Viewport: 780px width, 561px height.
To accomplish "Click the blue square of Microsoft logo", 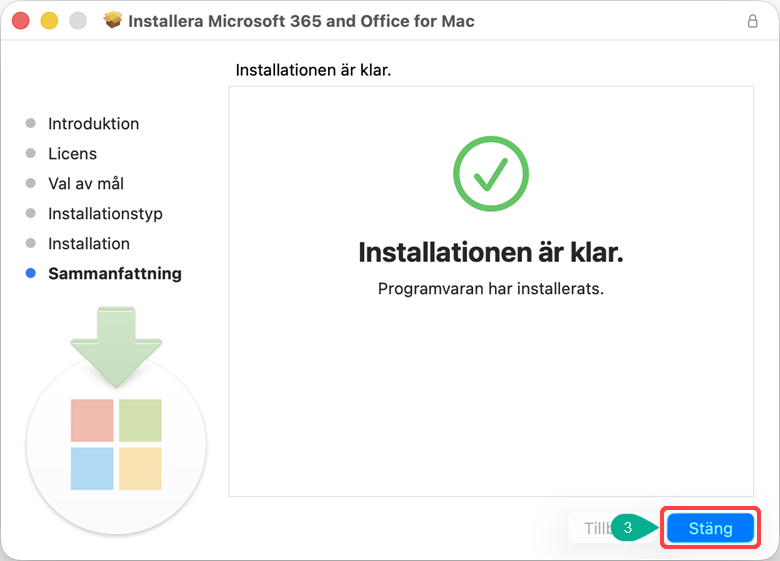I will 92,468.
